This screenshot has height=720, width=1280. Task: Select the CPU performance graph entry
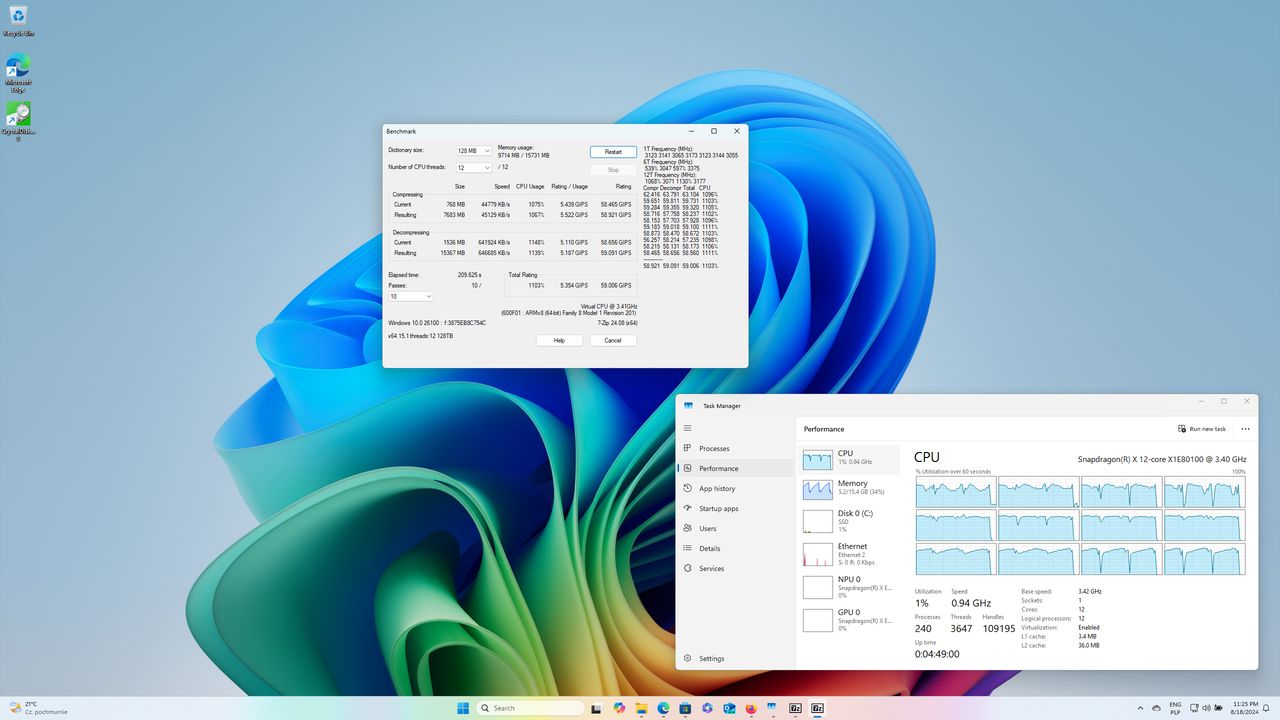pos(849,459)
